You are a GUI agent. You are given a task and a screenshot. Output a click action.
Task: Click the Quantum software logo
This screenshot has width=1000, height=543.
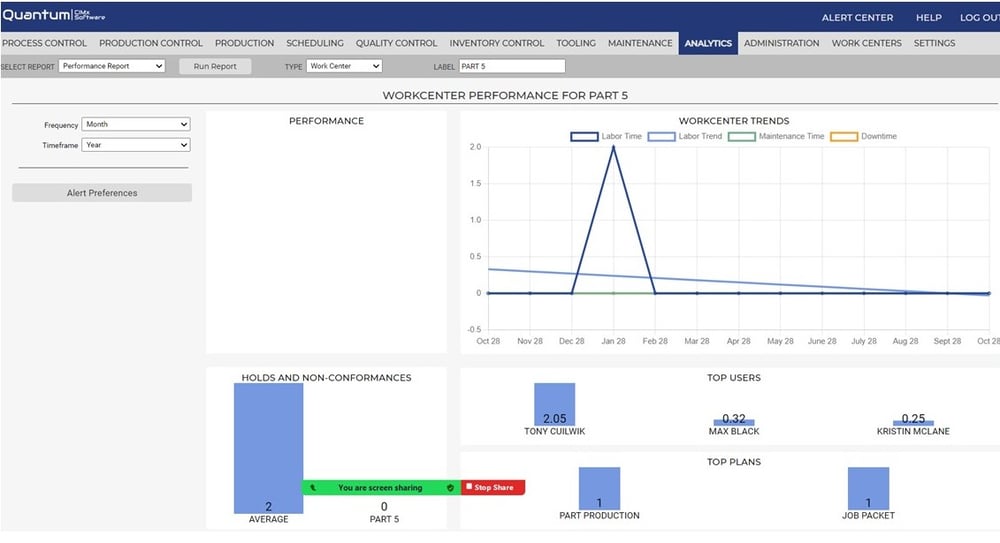coord(54,16)
